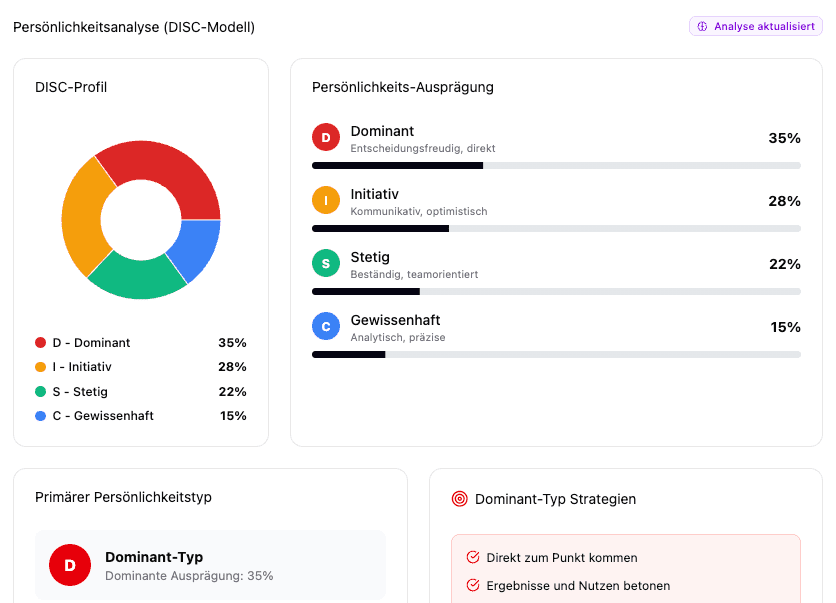Click the blue C circle icon beside Gewissenhaft

326,326
